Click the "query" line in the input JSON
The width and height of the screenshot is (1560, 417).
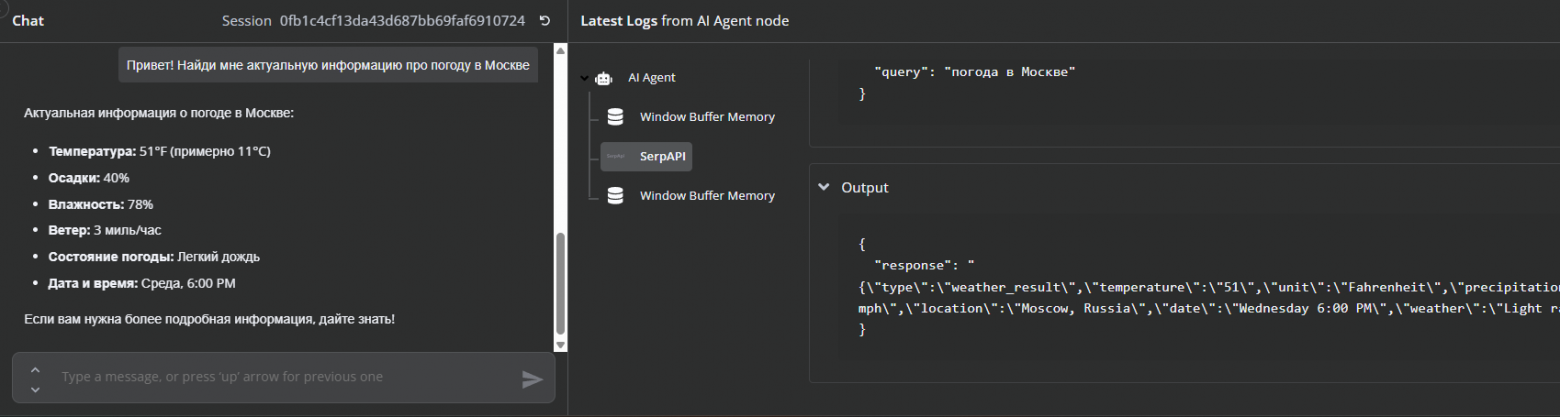click(x=974, y=72)
